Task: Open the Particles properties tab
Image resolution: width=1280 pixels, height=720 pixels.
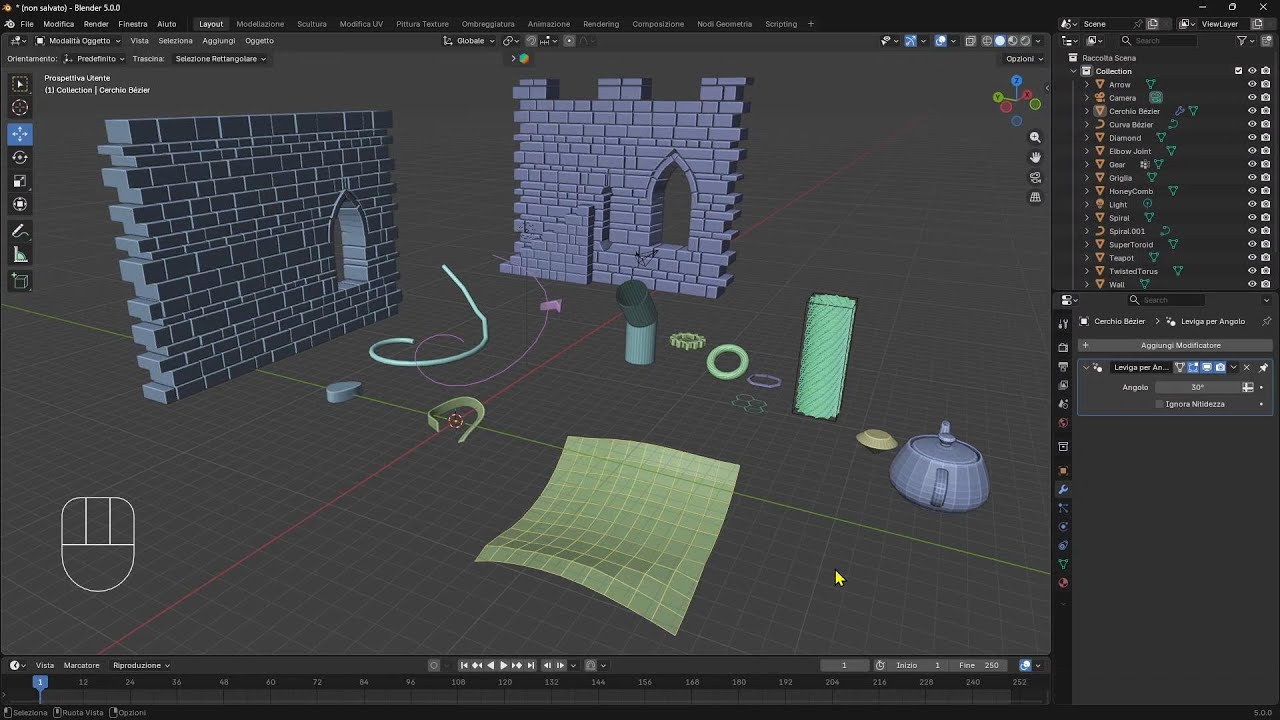Action: pyautogui.click(x=1063, y=508)
